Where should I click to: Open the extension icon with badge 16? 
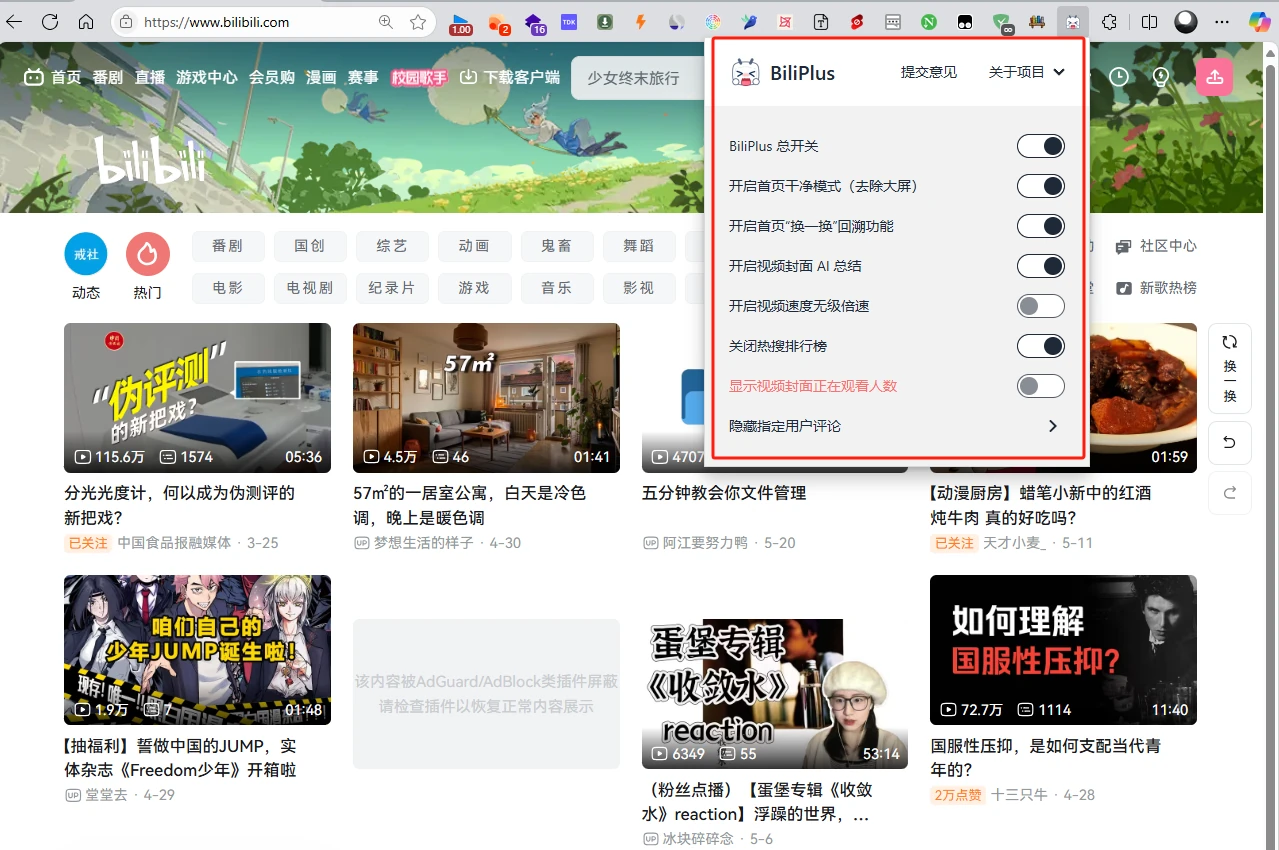tap(534, 23)
